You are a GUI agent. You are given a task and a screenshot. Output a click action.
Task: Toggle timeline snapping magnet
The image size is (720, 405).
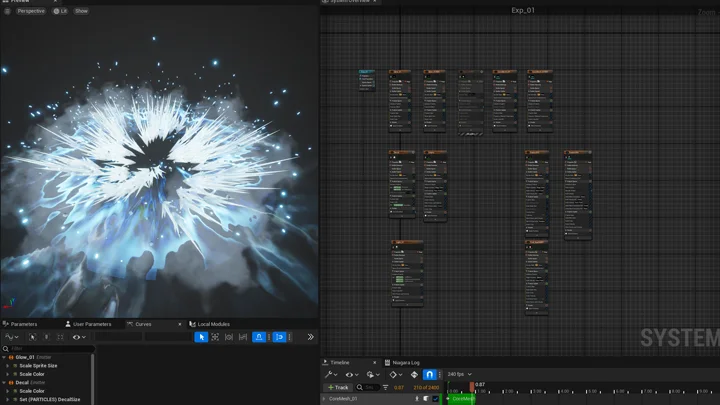coord(429,375)
